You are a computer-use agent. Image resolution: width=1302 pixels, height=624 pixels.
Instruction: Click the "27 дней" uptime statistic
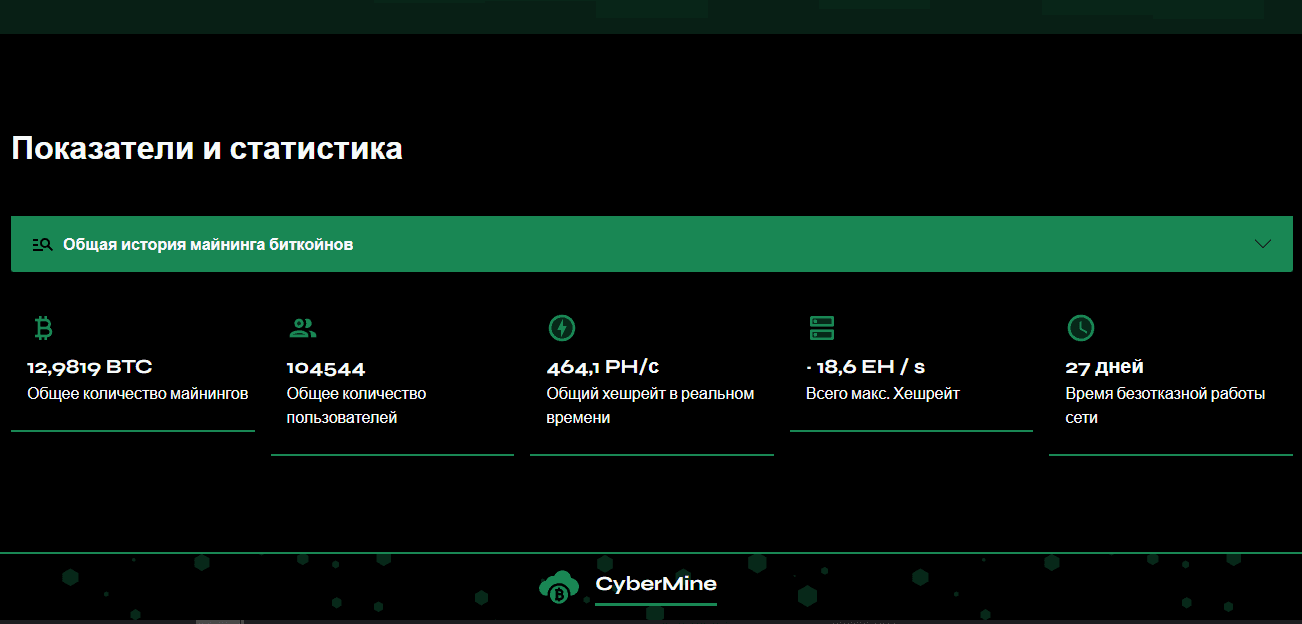1104,366
